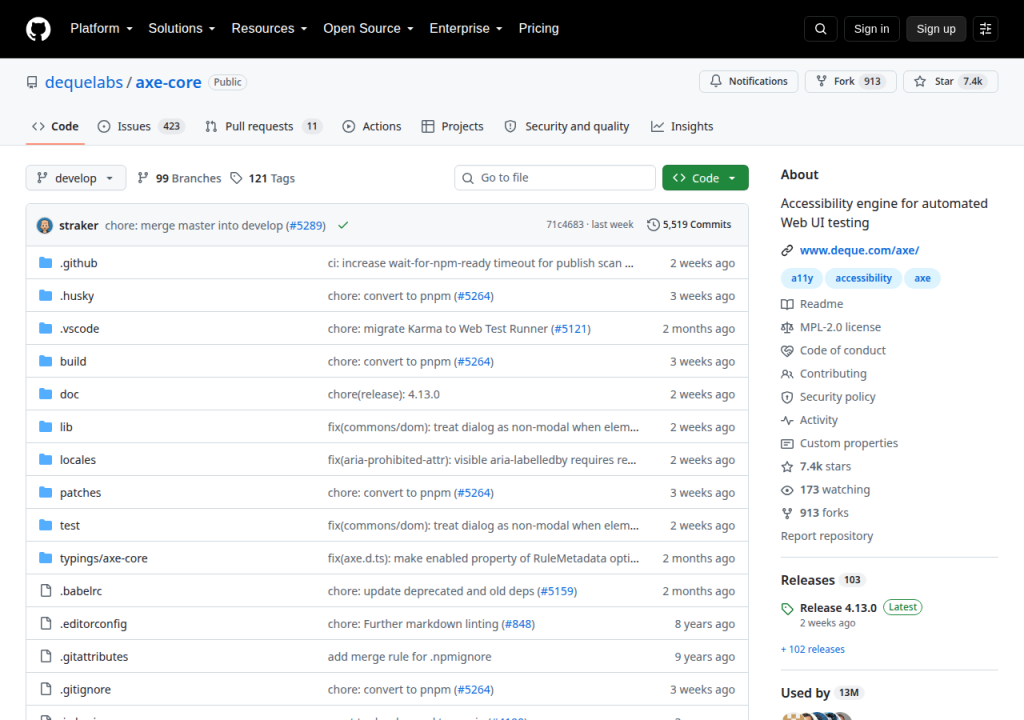This screenshot has width=1024, height=720.
Task: Click the a11y topic tag
Action: coord(802,278)
